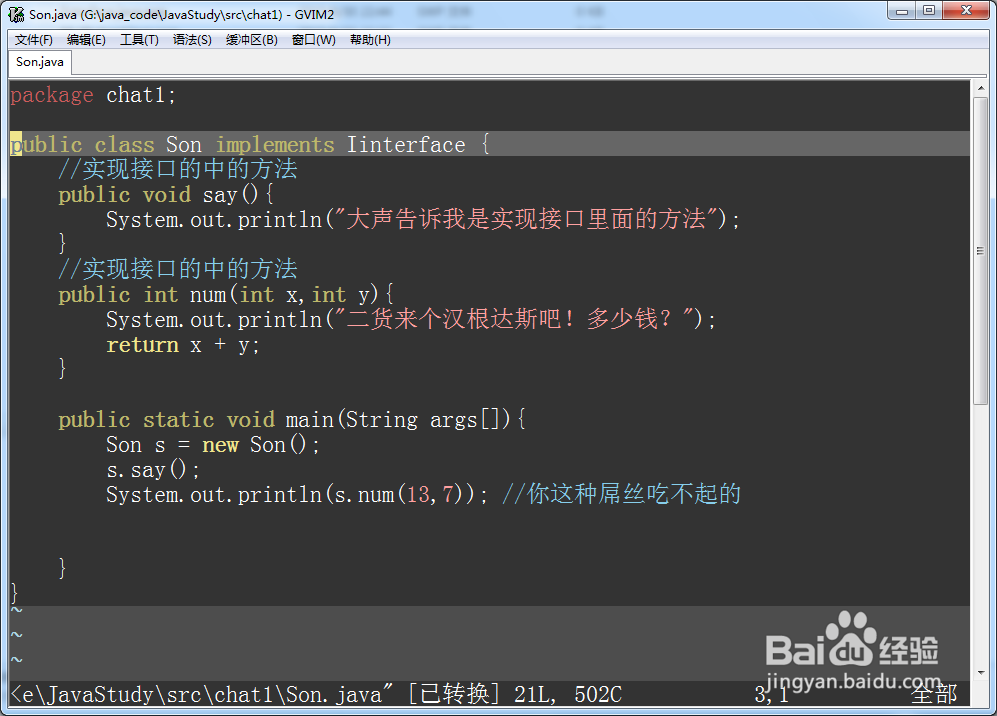The width and height of the screenshot is (997, 716).
Task: Click the 'package' keyword on line one
Action: point(52,95)
